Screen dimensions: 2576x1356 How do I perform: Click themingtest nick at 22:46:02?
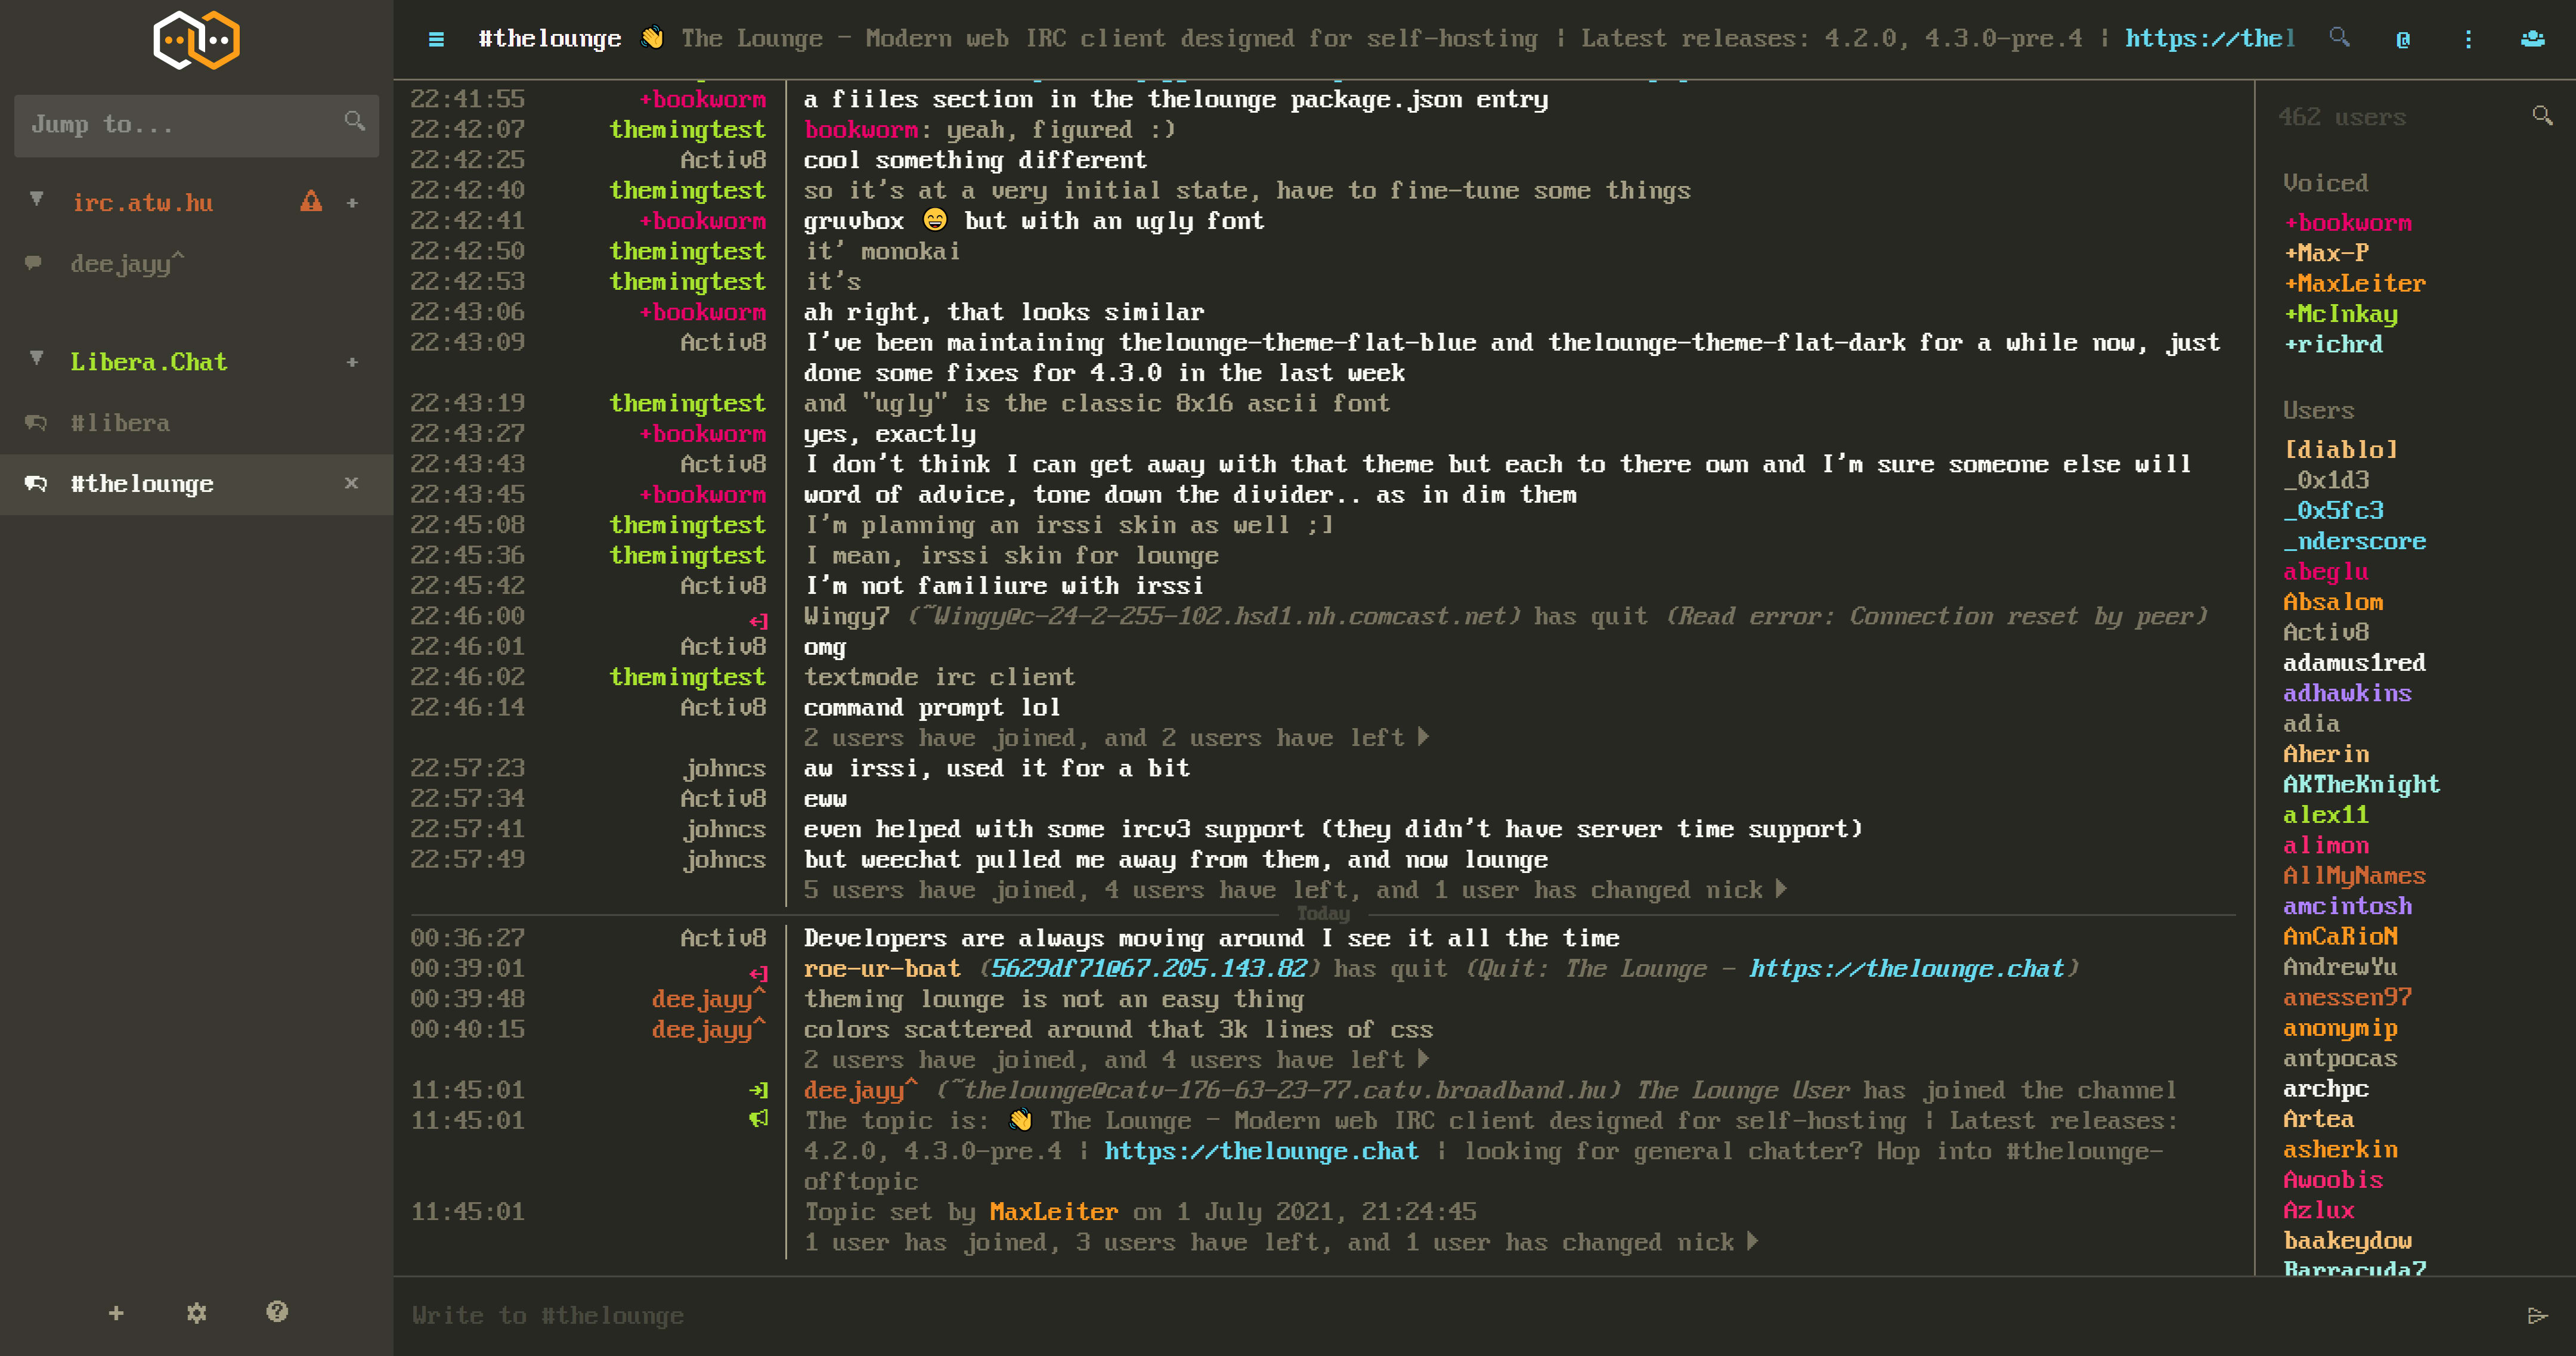688,677
